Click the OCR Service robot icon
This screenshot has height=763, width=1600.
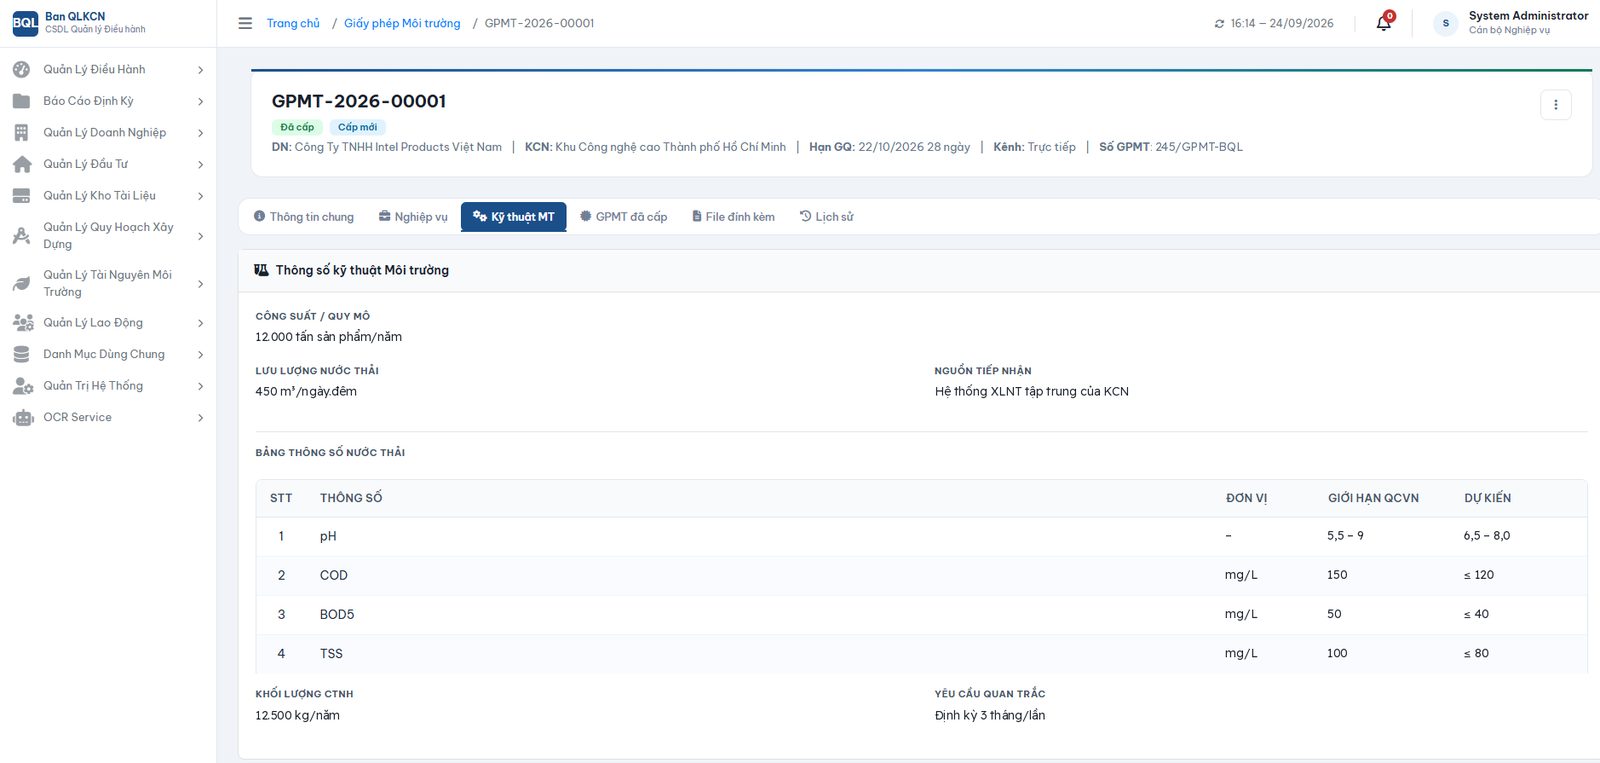pos(22,418)
